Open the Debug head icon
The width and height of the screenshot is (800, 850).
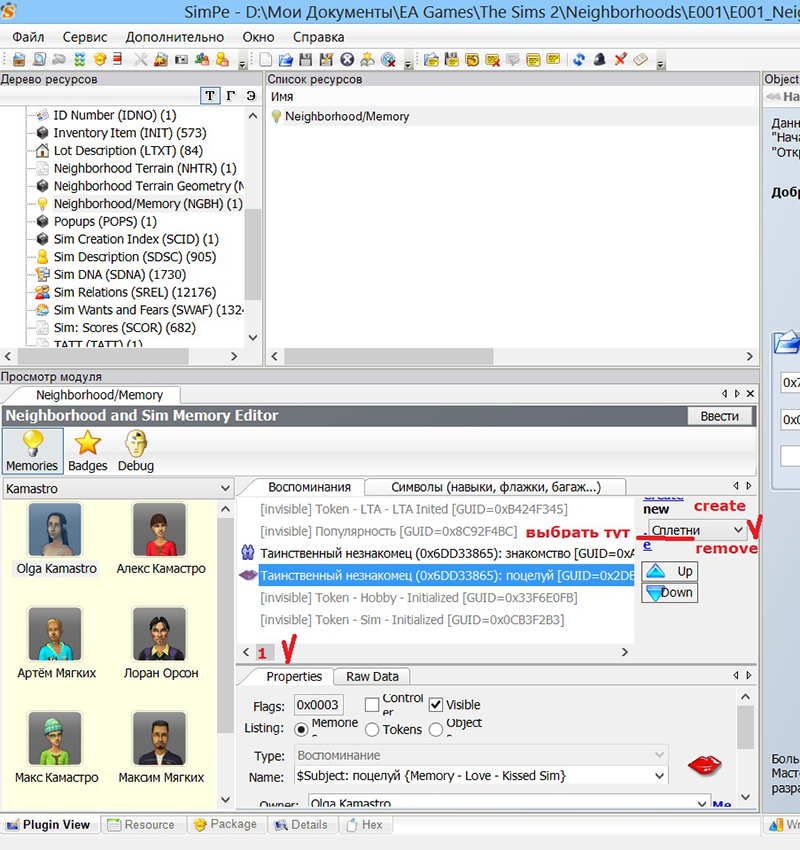[x=136, y=450]
